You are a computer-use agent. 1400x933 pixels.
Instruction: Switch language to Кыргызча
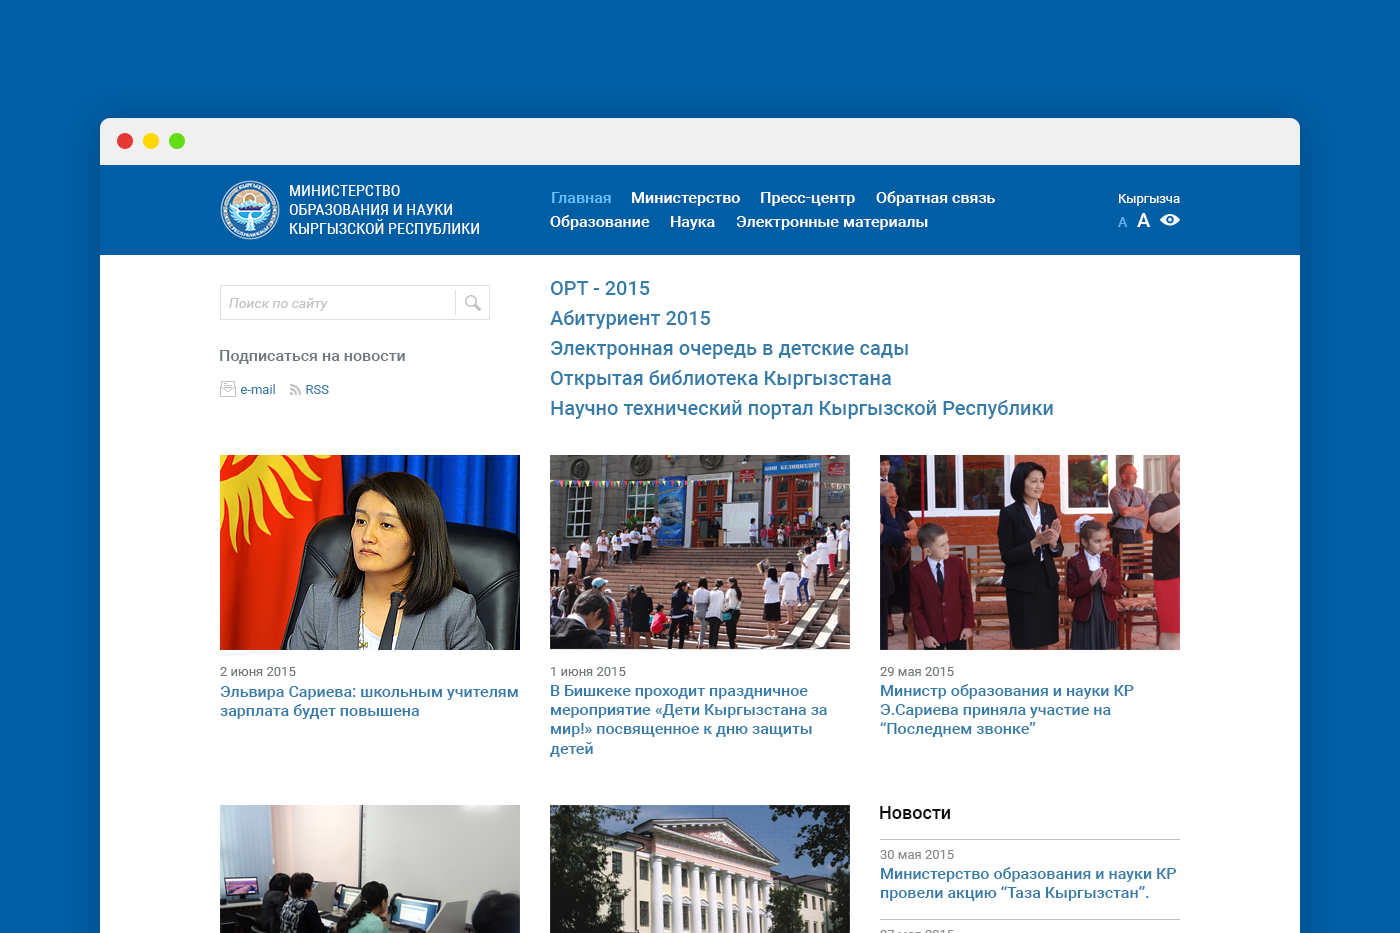click(1149, 198)
